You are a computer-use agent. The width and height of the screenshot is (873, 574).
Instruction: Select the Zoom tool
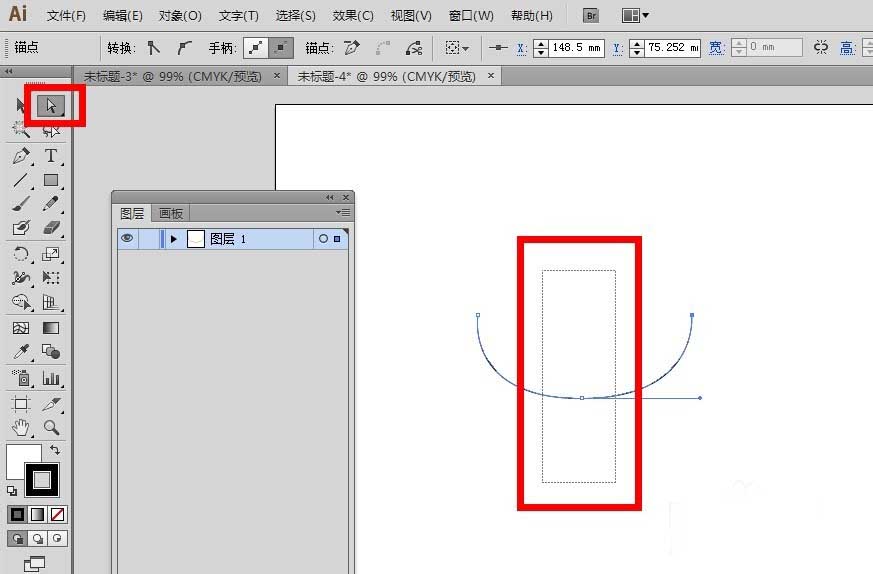coord(51,428)
